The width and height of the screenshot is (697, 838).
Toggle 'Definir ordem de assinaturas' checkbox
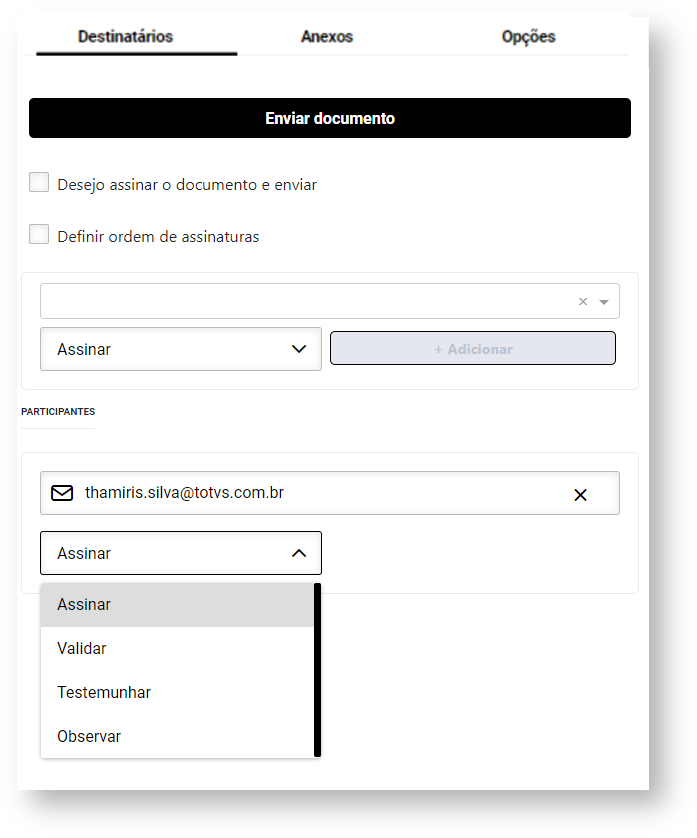[39, 235]
